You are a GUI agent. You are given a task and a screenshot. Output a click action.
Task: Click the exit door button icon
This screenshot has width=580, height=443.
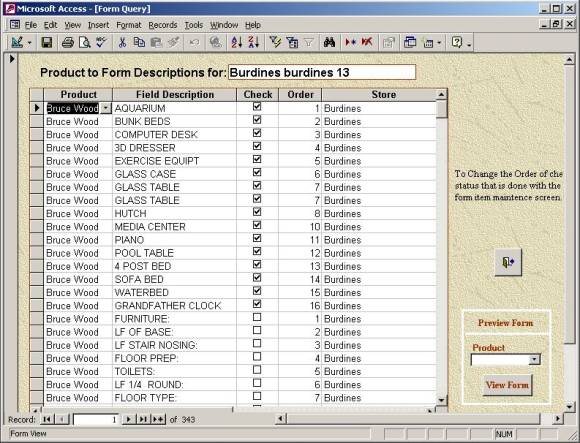pos(508,263)
